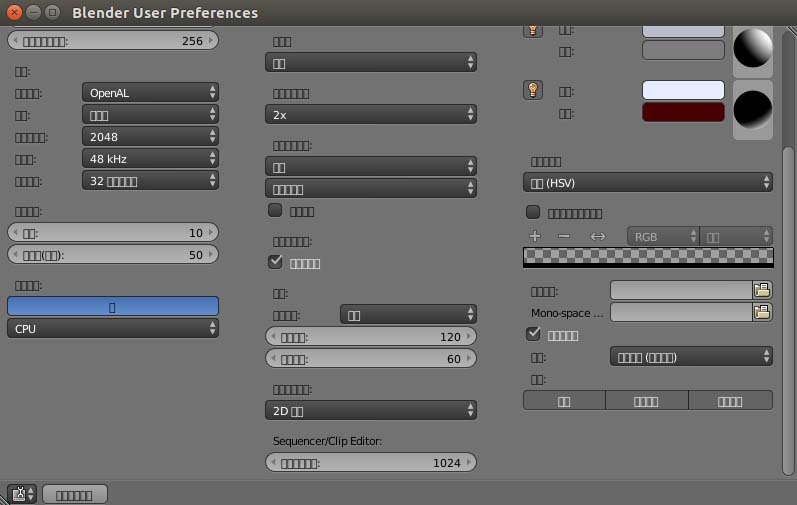Open the CPU compute device dropdown

click(113, 328)
